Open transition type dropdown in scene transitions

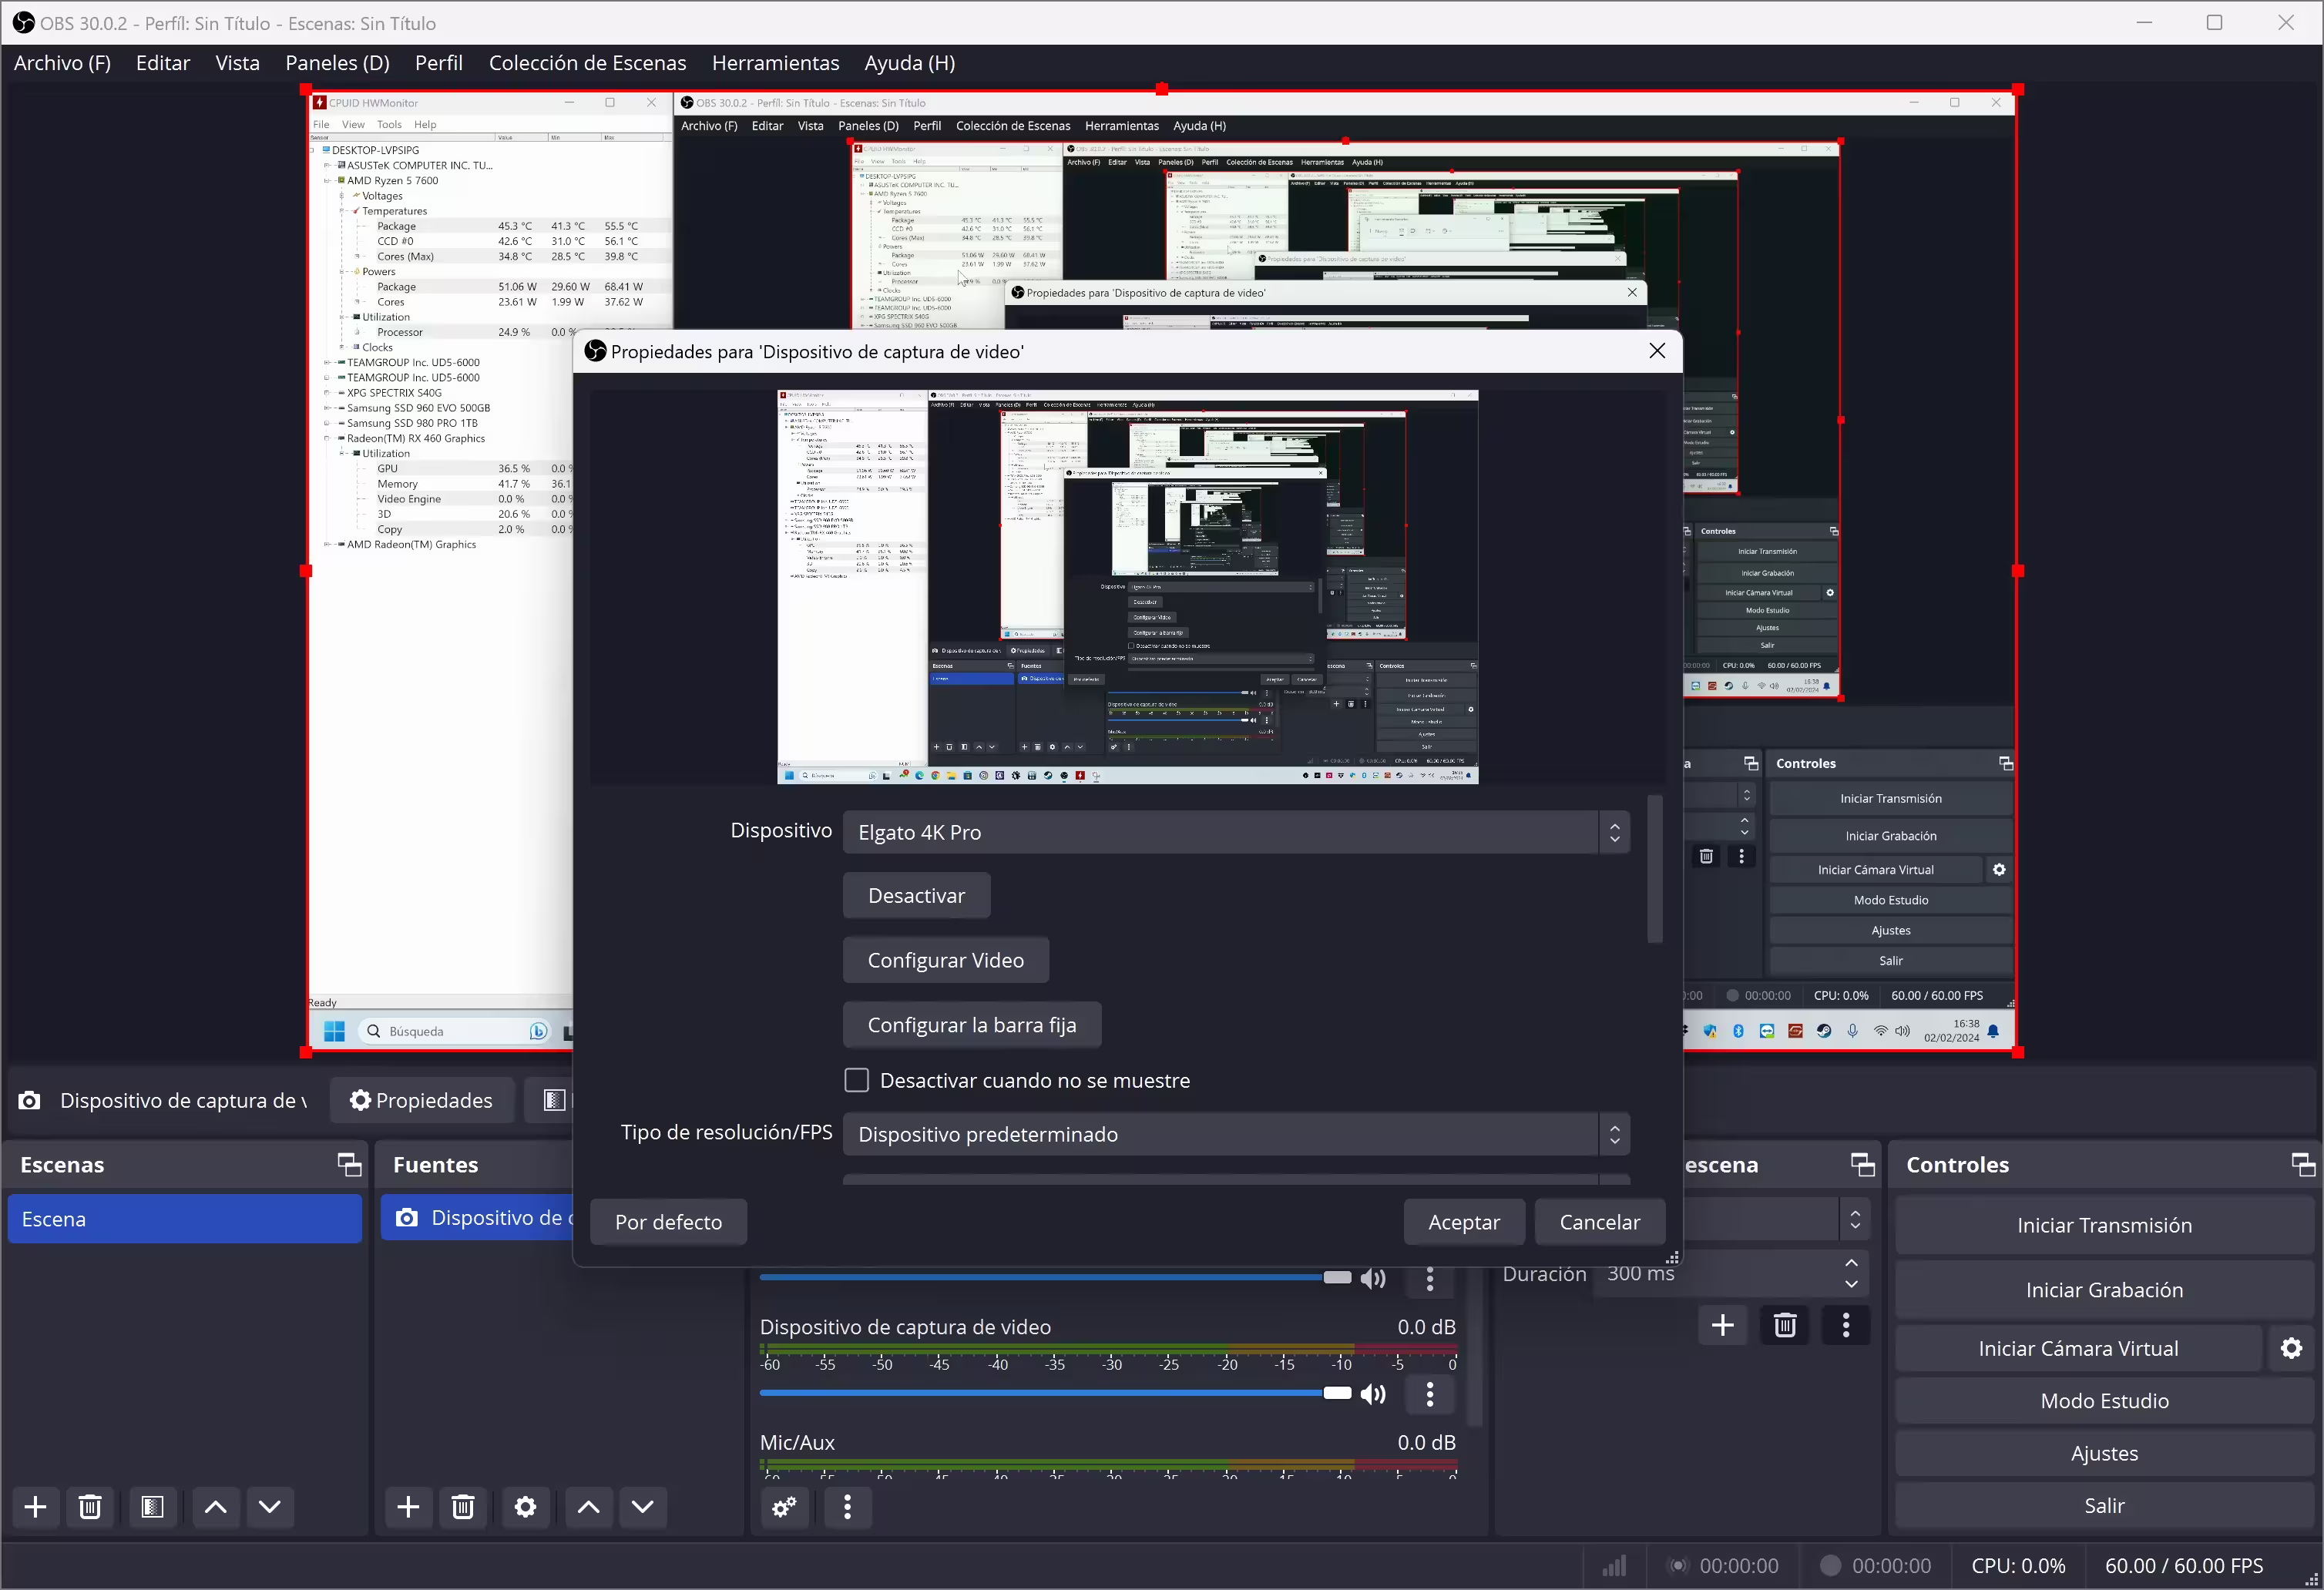tap(1775, 1219)
